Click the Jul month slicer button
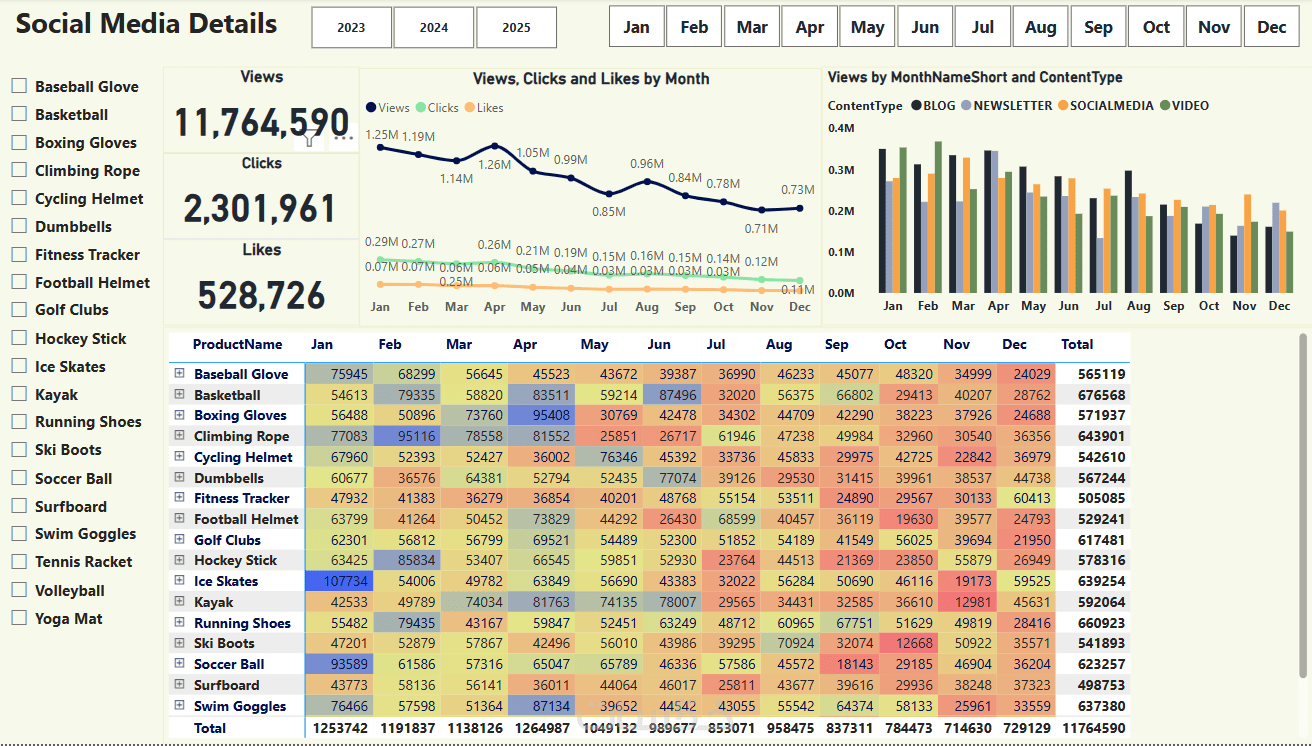 [982, 27]
